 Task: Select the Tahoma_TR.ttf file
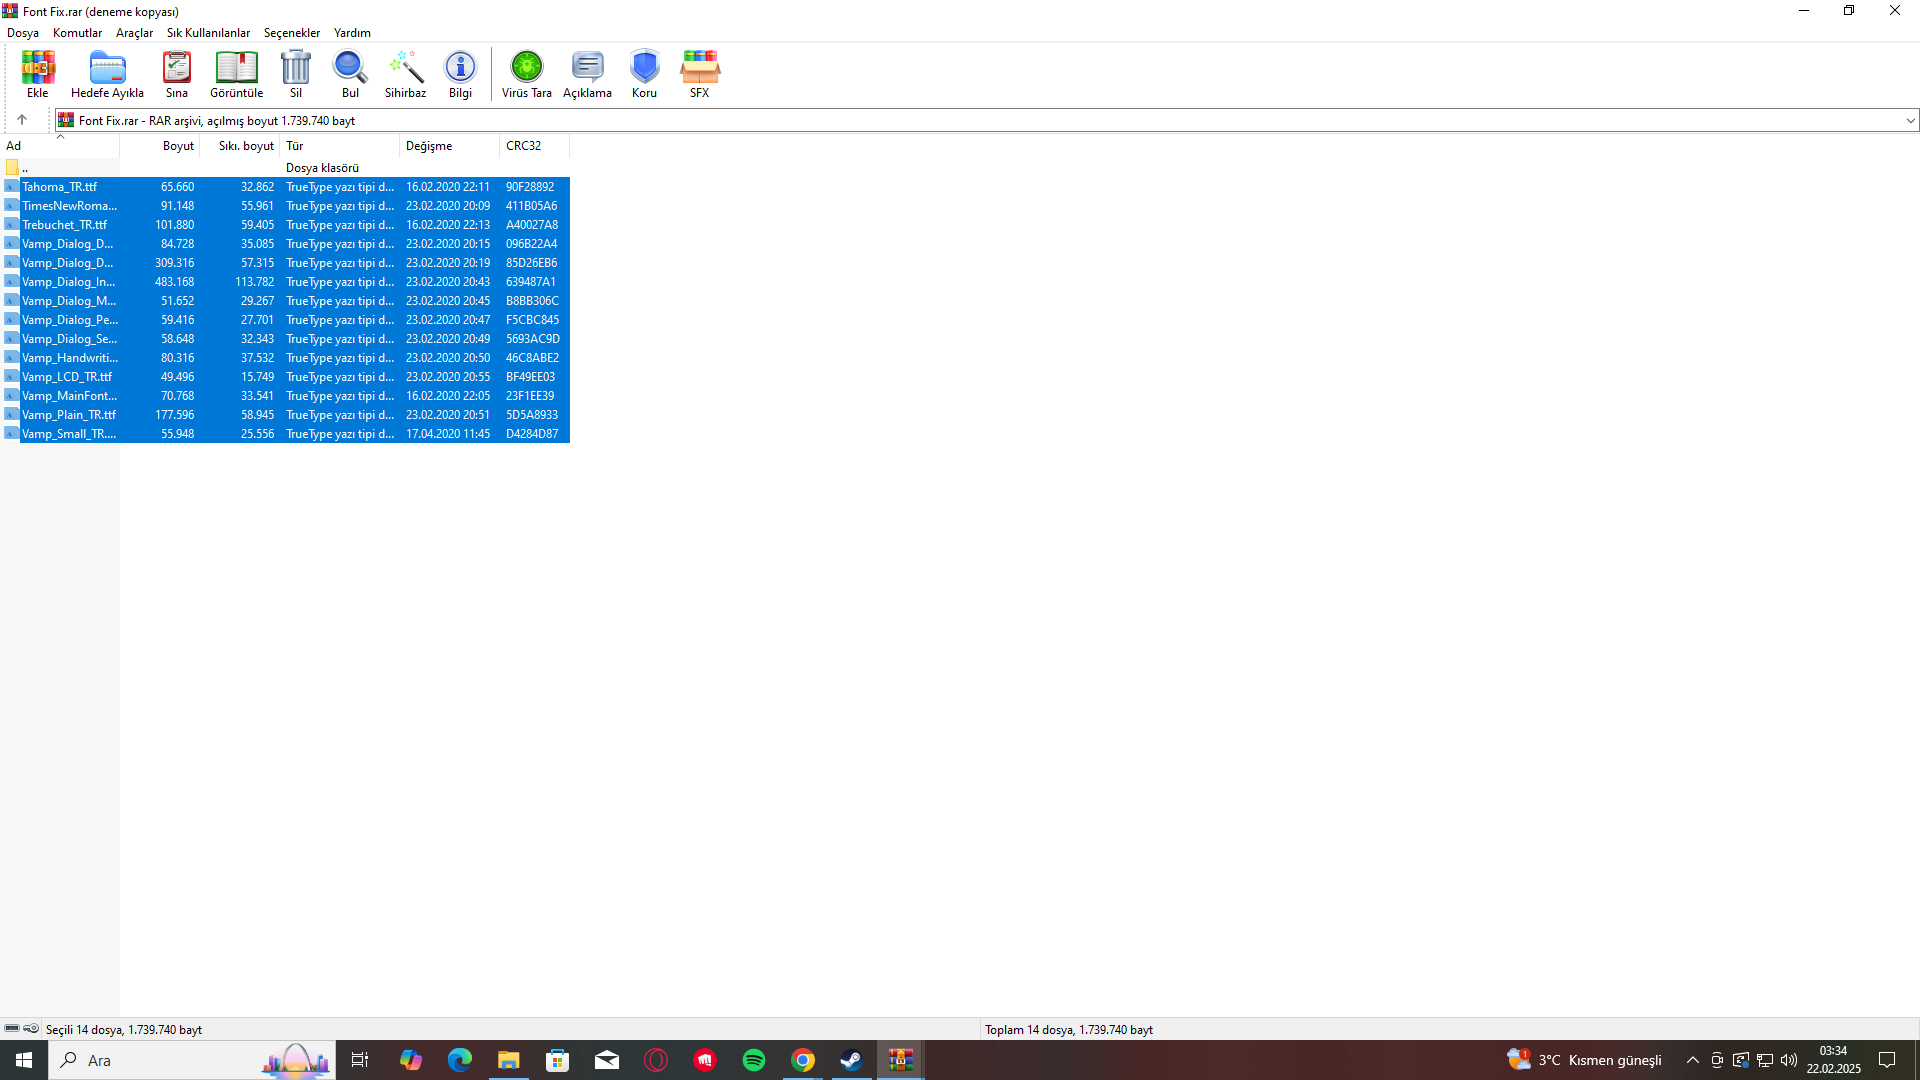tap(60, 186)
